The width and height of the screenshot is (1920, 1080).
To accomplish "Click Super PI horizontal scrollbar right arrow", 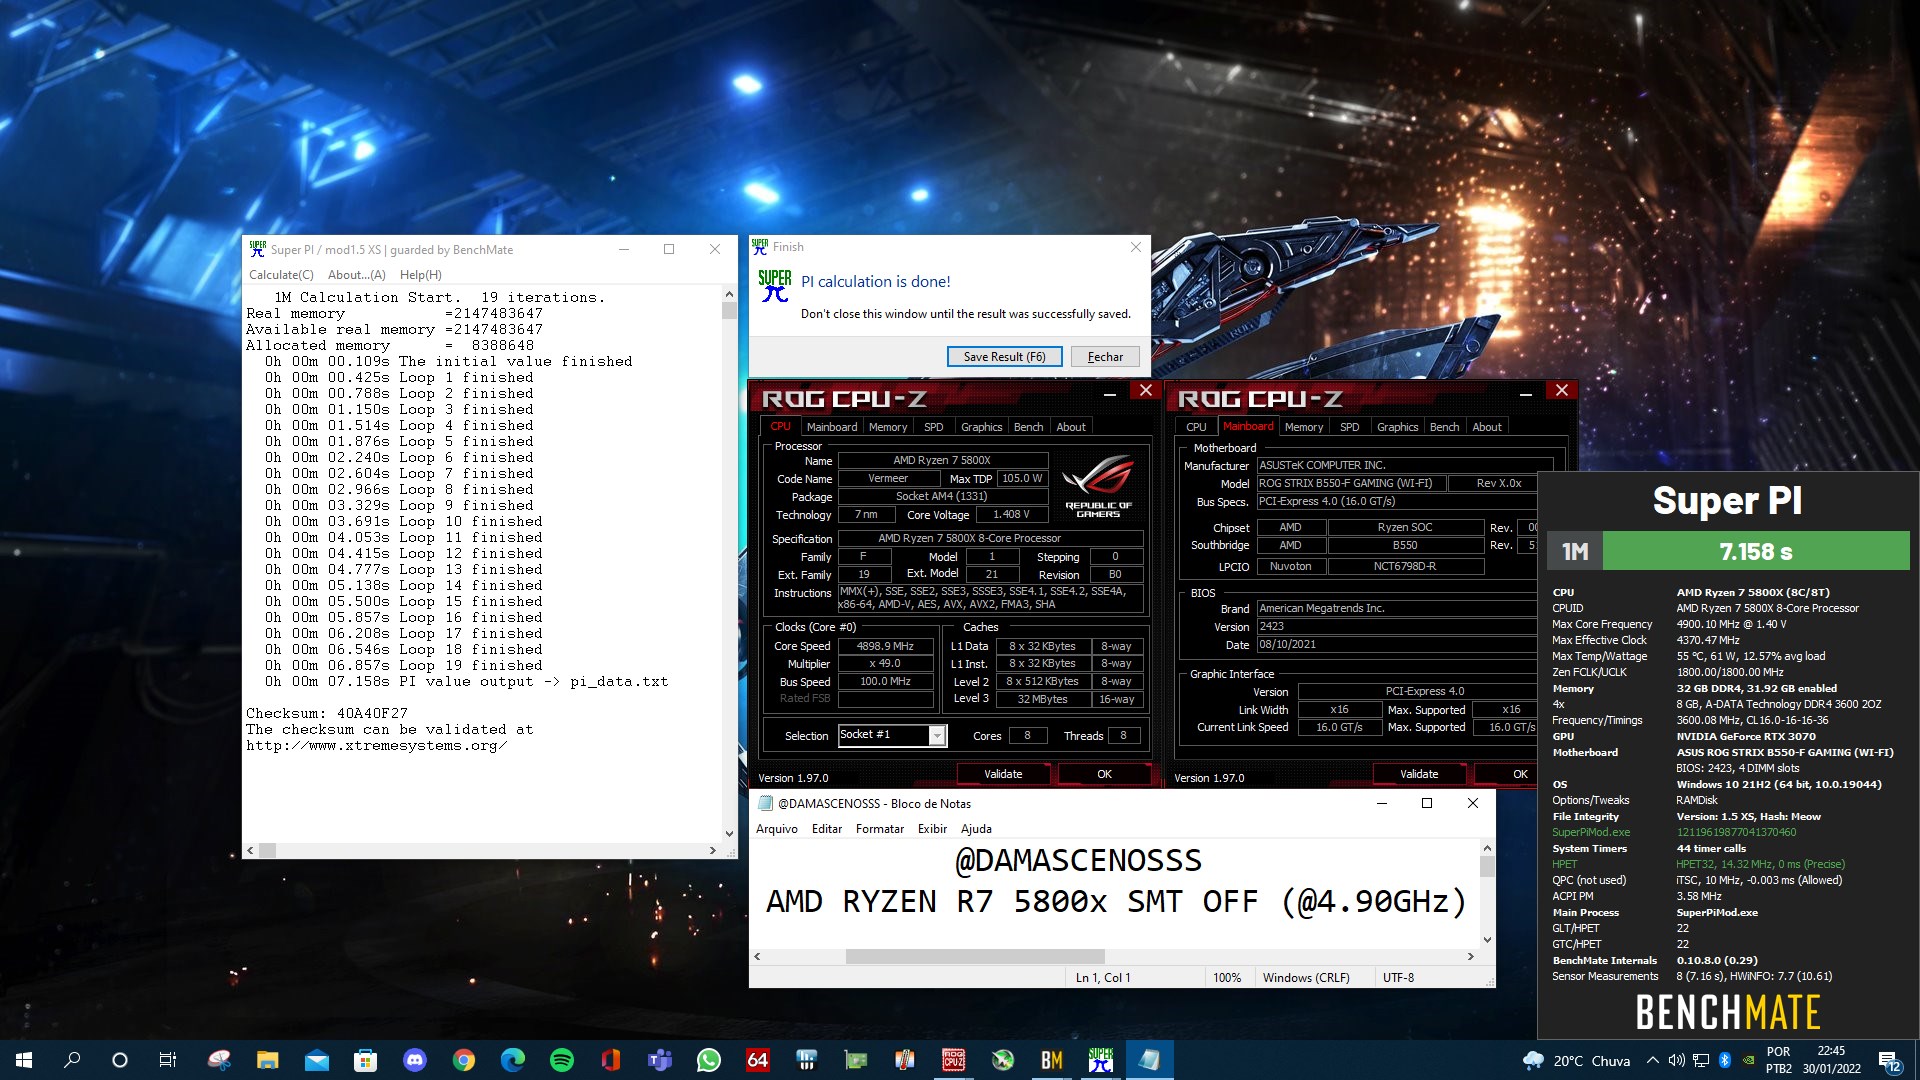I will tap(713, 850).
